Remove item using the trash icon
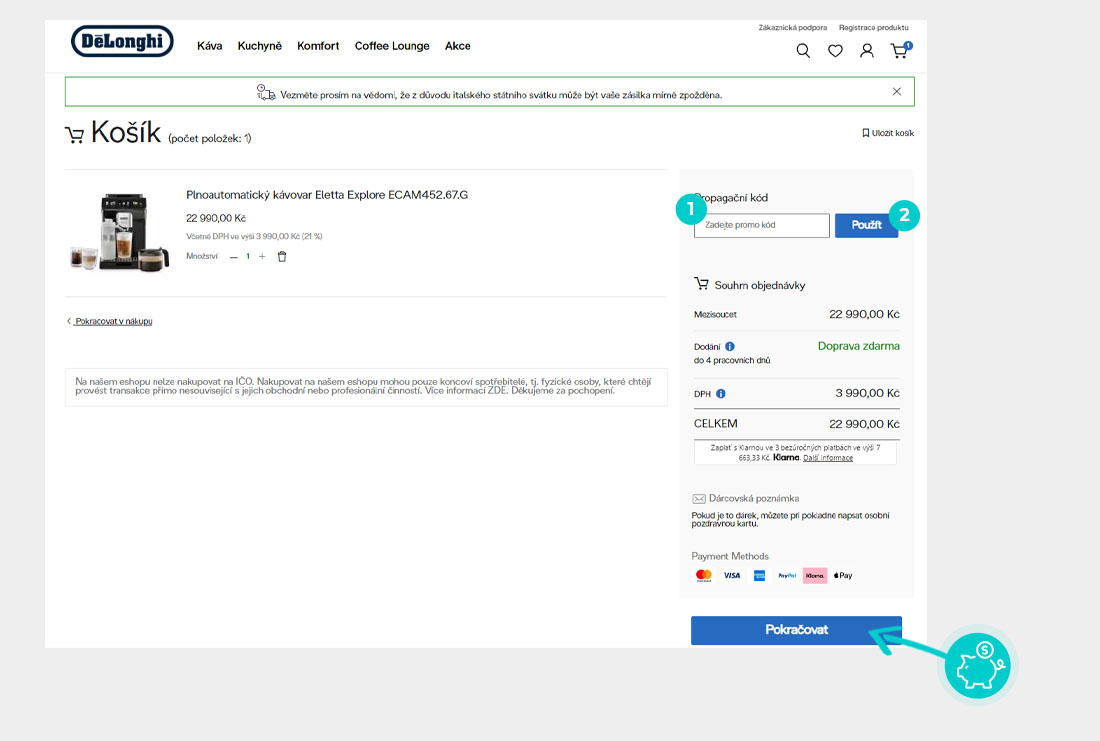 pos(282,257)
